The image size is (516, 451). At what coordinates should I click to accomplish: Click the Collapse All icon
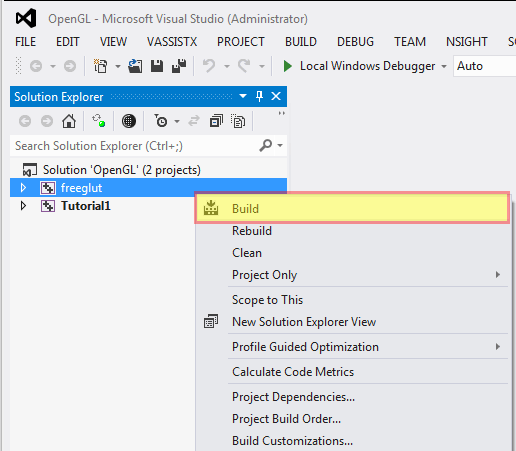[x=216, y=121]
